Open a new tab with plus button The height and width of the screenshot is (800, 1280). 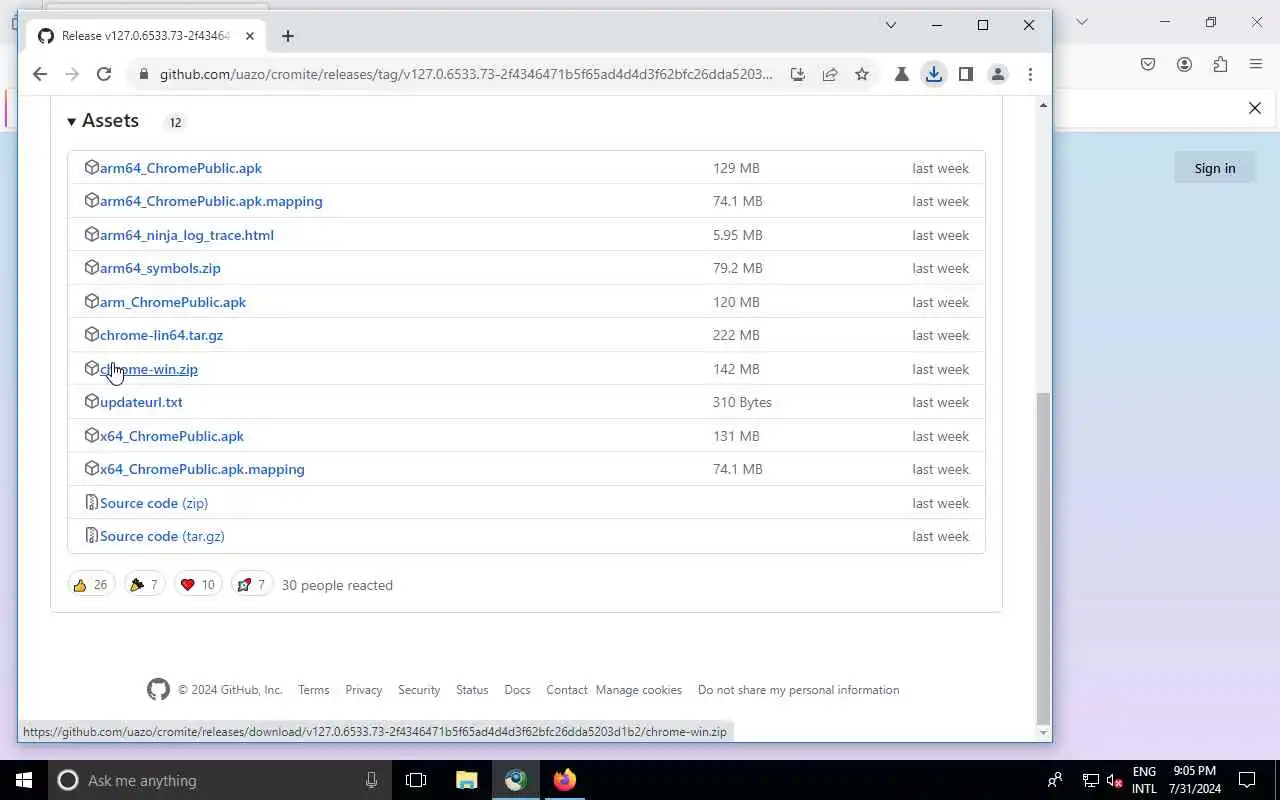pyautogui.click(x=288, y=36)
